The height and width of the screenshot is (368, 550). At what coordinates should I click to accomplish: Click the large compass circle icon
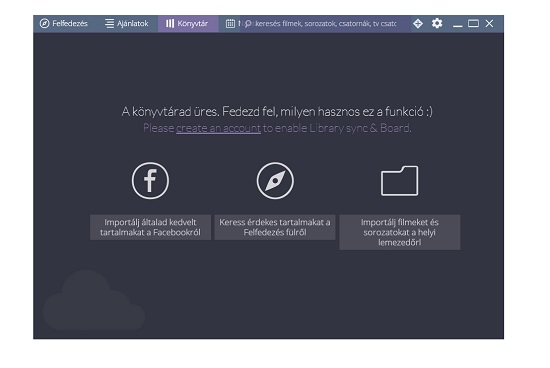[275, 181]
